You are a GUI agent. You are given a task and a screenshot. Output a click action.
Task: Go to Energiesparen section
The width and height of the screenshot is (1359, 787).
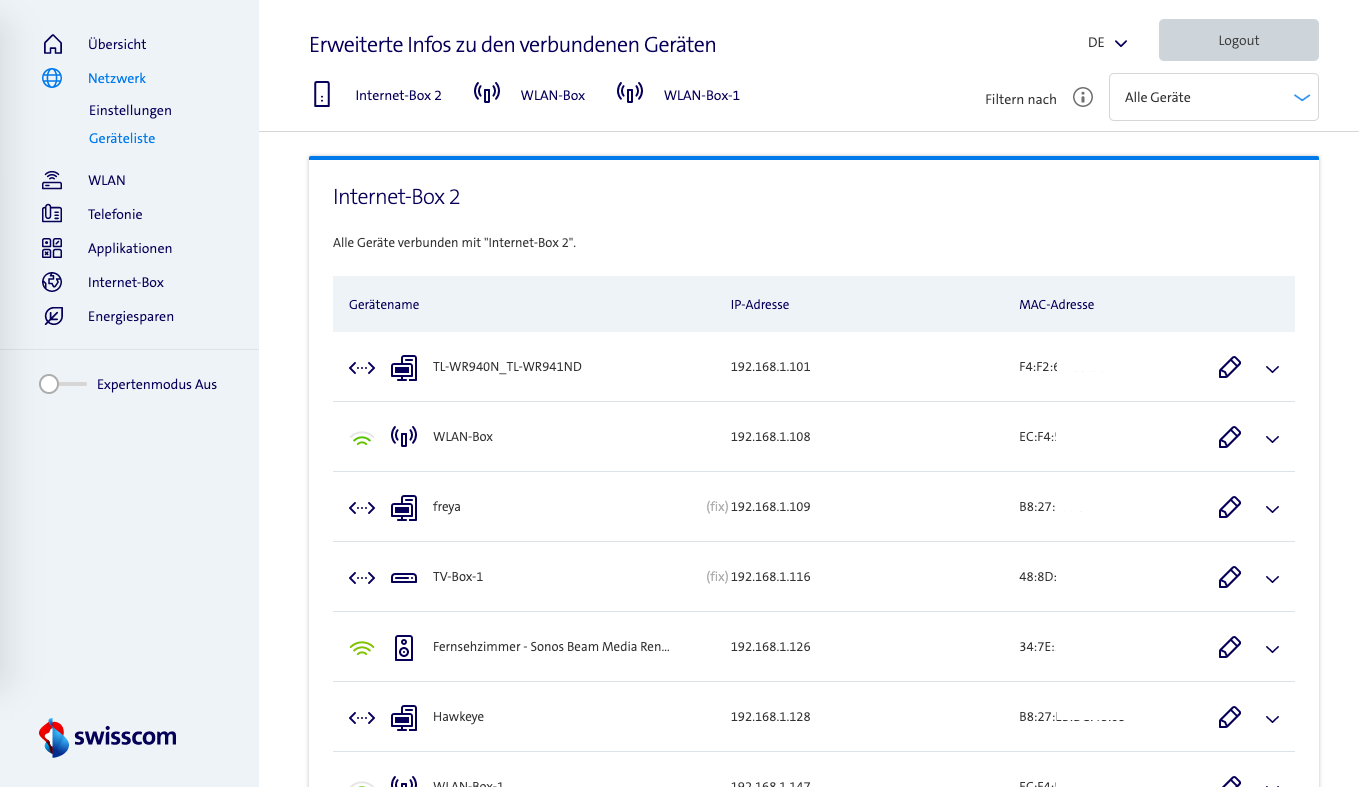tap(130, 316)
